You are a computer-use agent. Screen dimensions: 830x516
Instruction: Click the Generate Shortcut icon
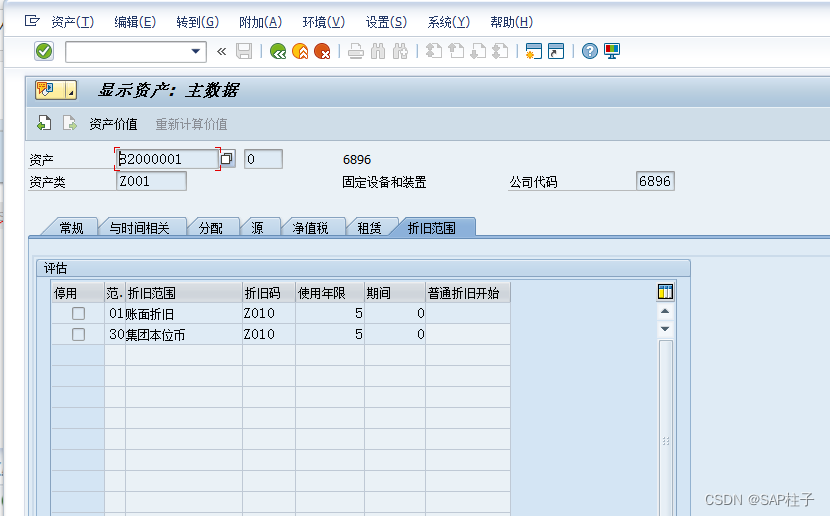tap(556, 51)
